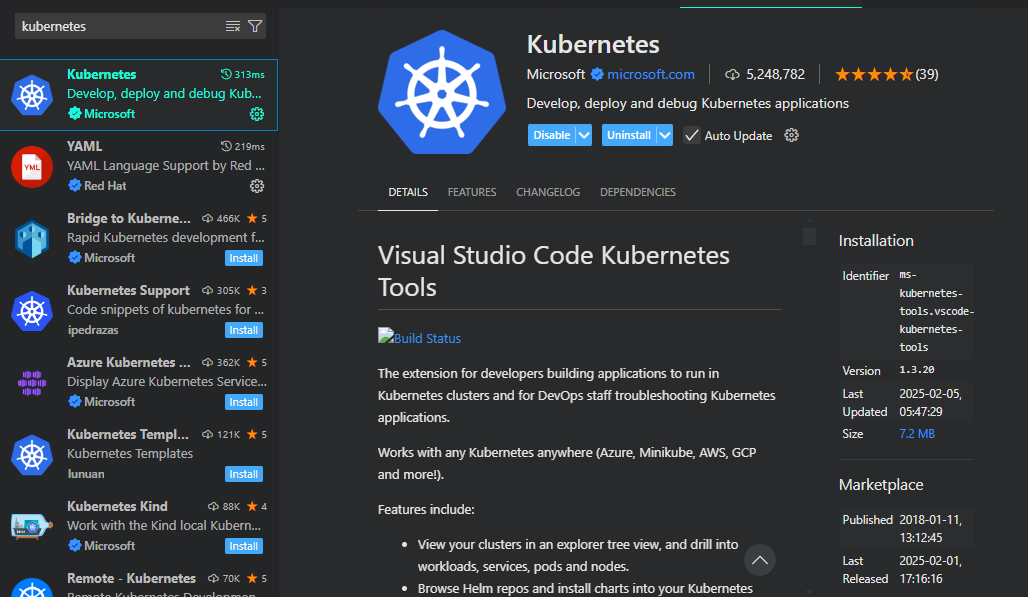
Task: Click the 7.2 MB size link
Action: tap(917, 434)
